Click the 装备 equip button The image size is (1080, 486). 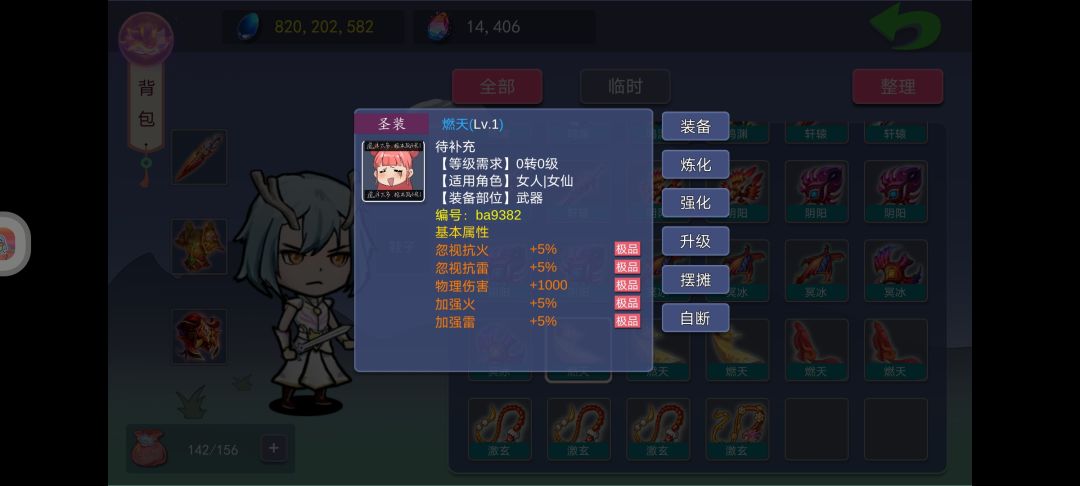[x=695, y=126]
